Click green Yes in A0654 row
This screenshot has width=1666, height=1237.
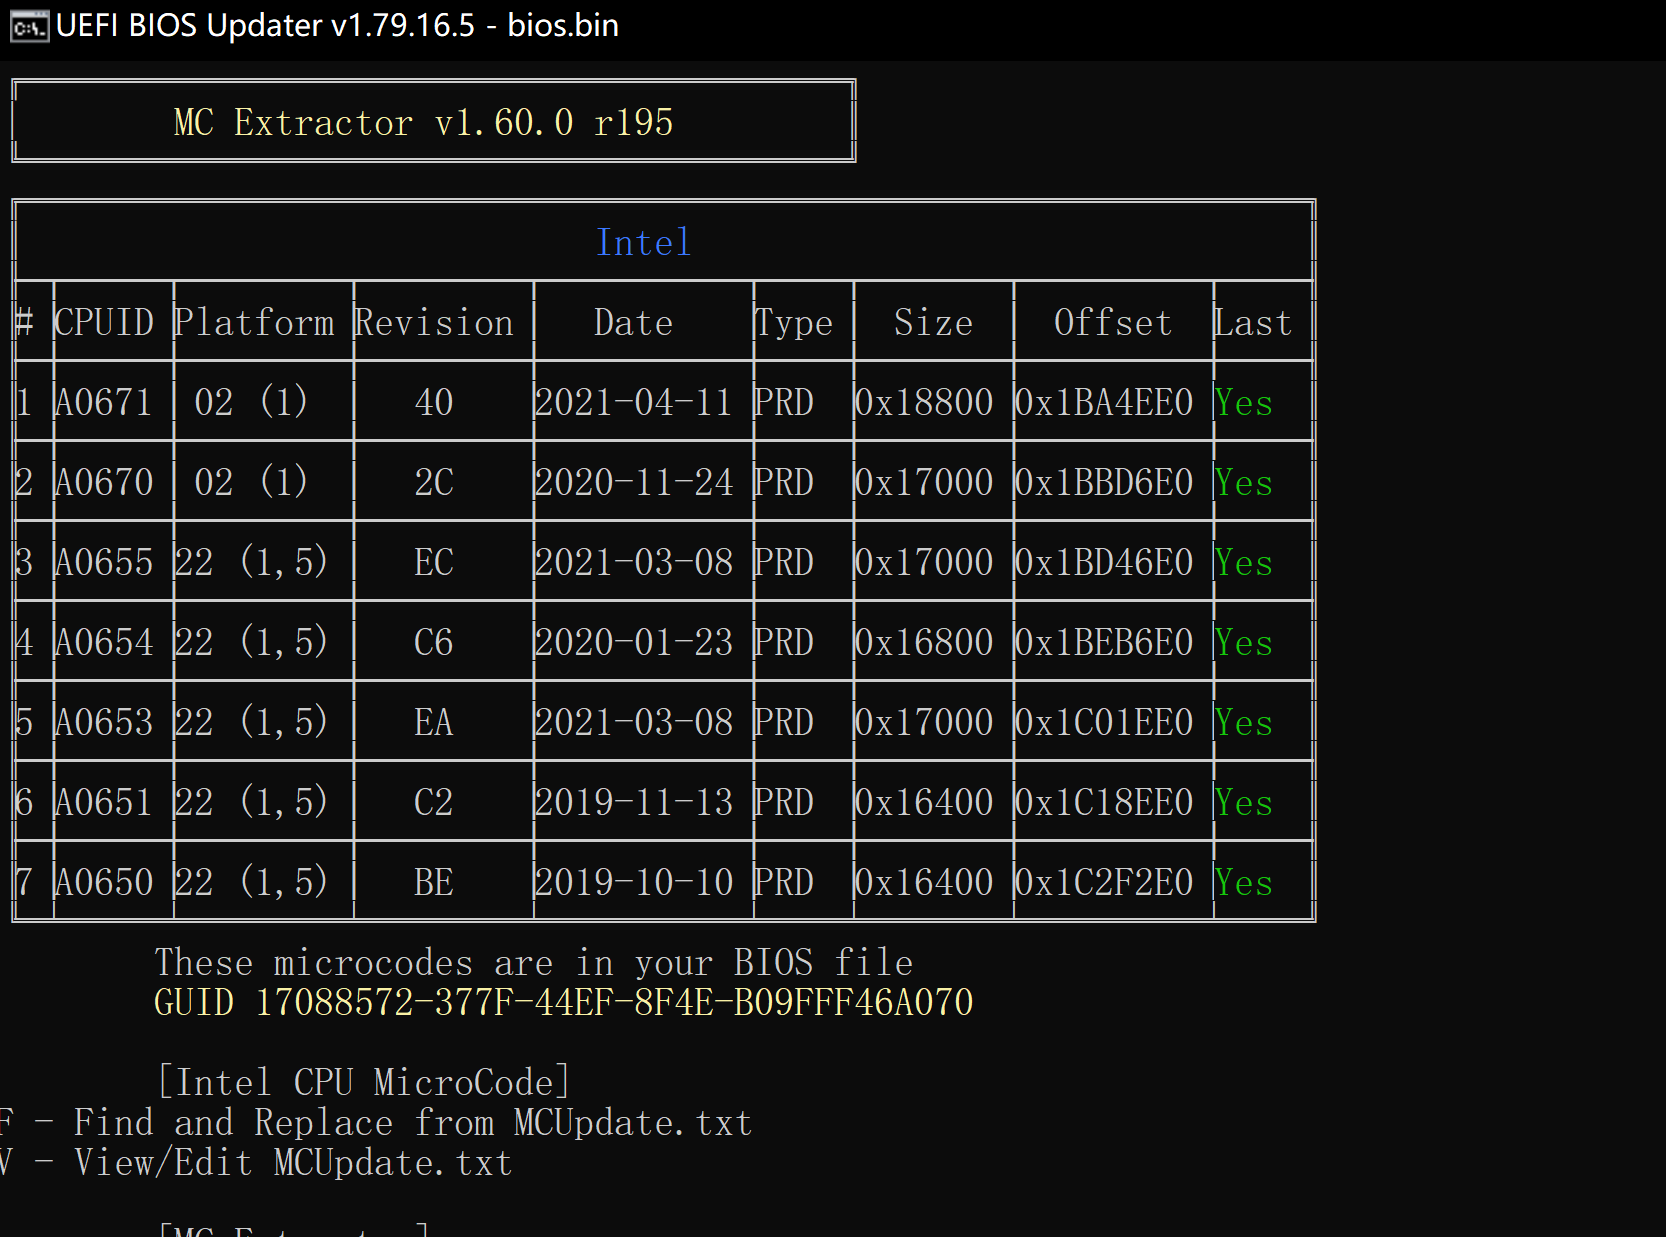point(1244,642)
